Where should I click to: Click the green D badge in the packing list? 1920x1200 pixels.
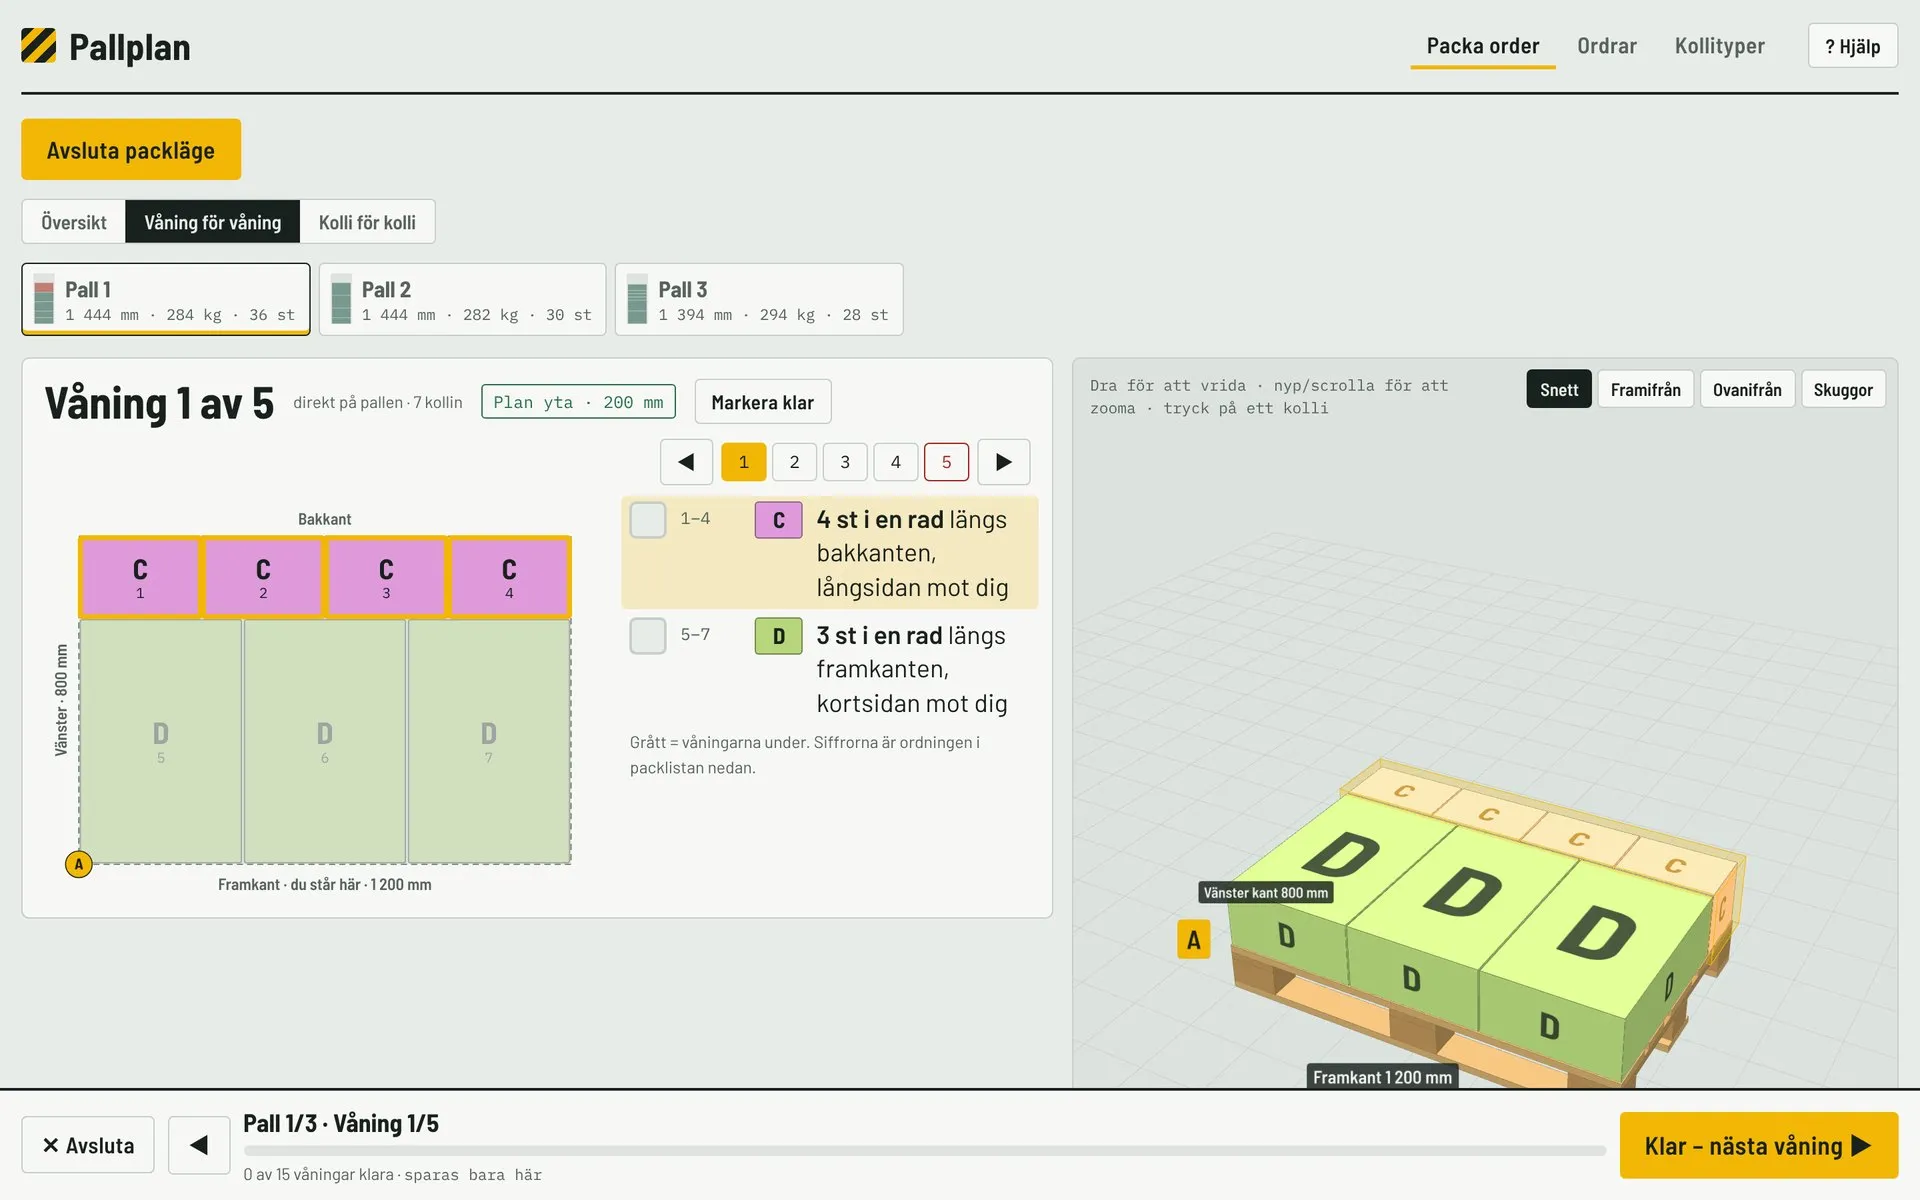778,636
